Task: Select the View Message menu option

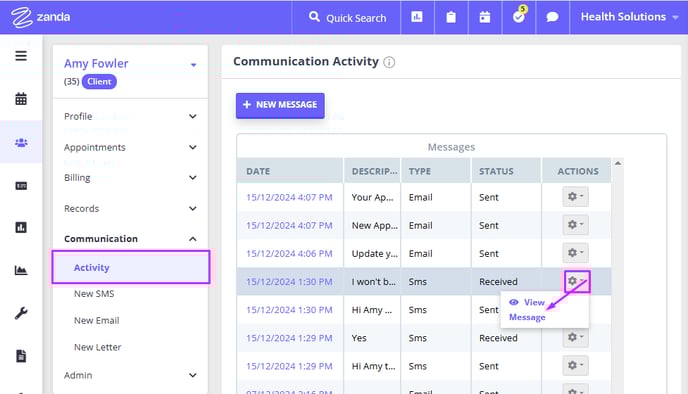Action: (528, 310)
